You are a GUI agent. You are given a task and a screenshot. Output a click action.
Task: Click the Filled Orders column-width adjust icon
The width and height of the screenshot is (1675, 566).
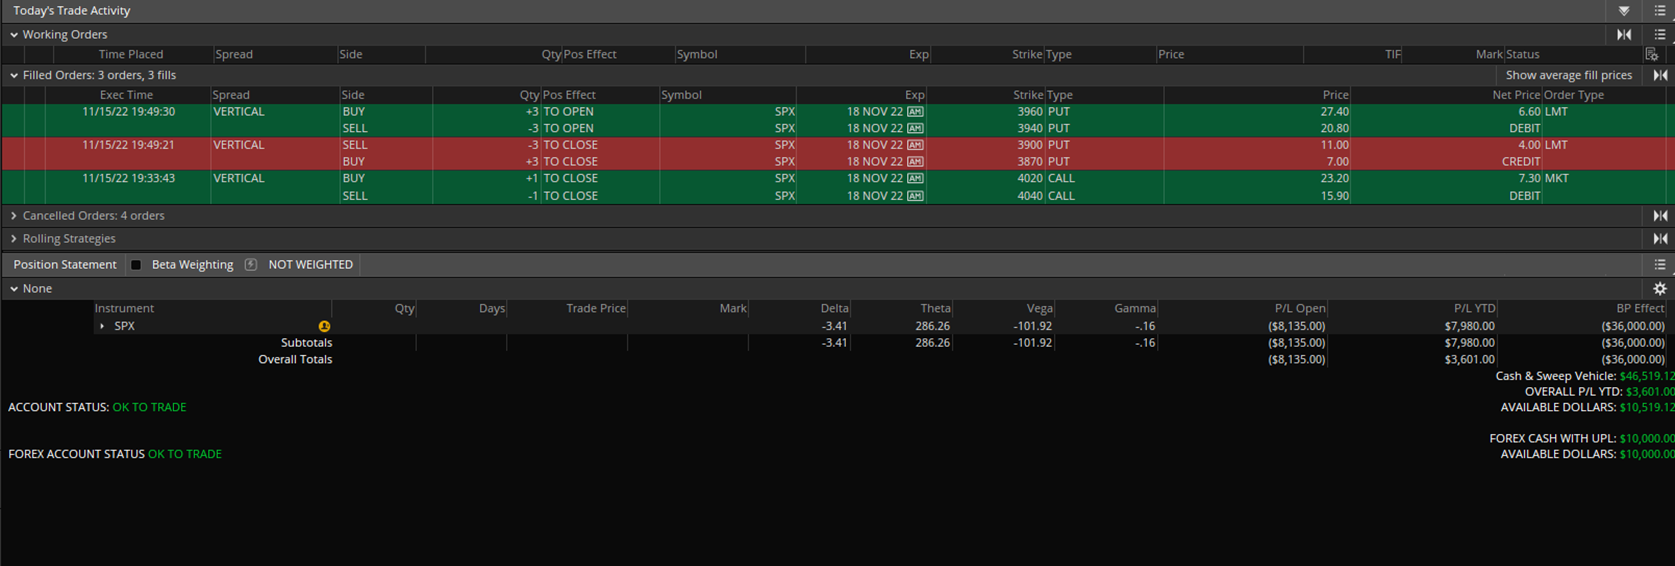click(x=1660, y=75)
